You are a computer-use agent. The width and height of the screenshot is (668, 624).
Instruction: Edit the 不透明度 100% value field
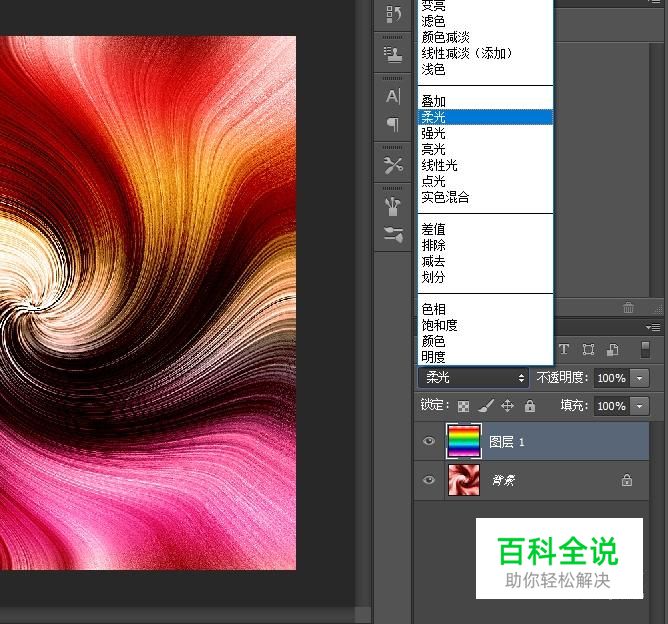click(612, 378)
